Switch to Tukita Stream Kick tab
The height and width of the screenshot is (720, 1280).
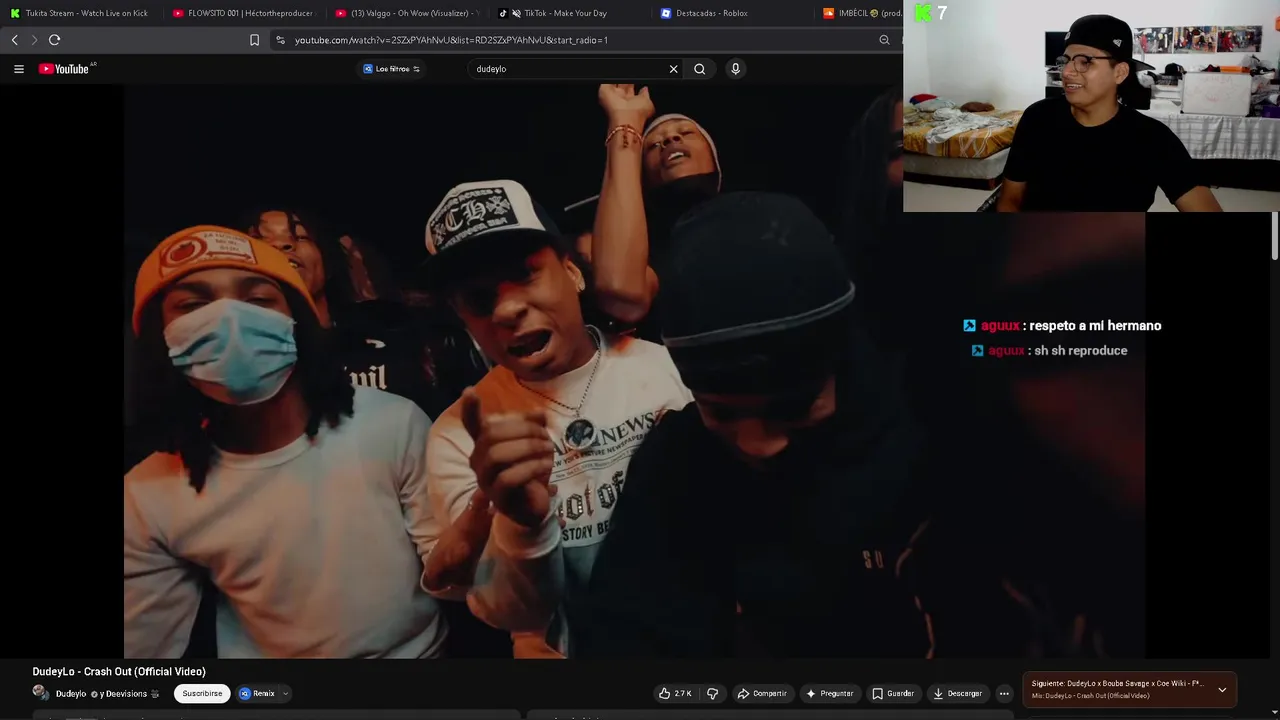pos(80,13)
